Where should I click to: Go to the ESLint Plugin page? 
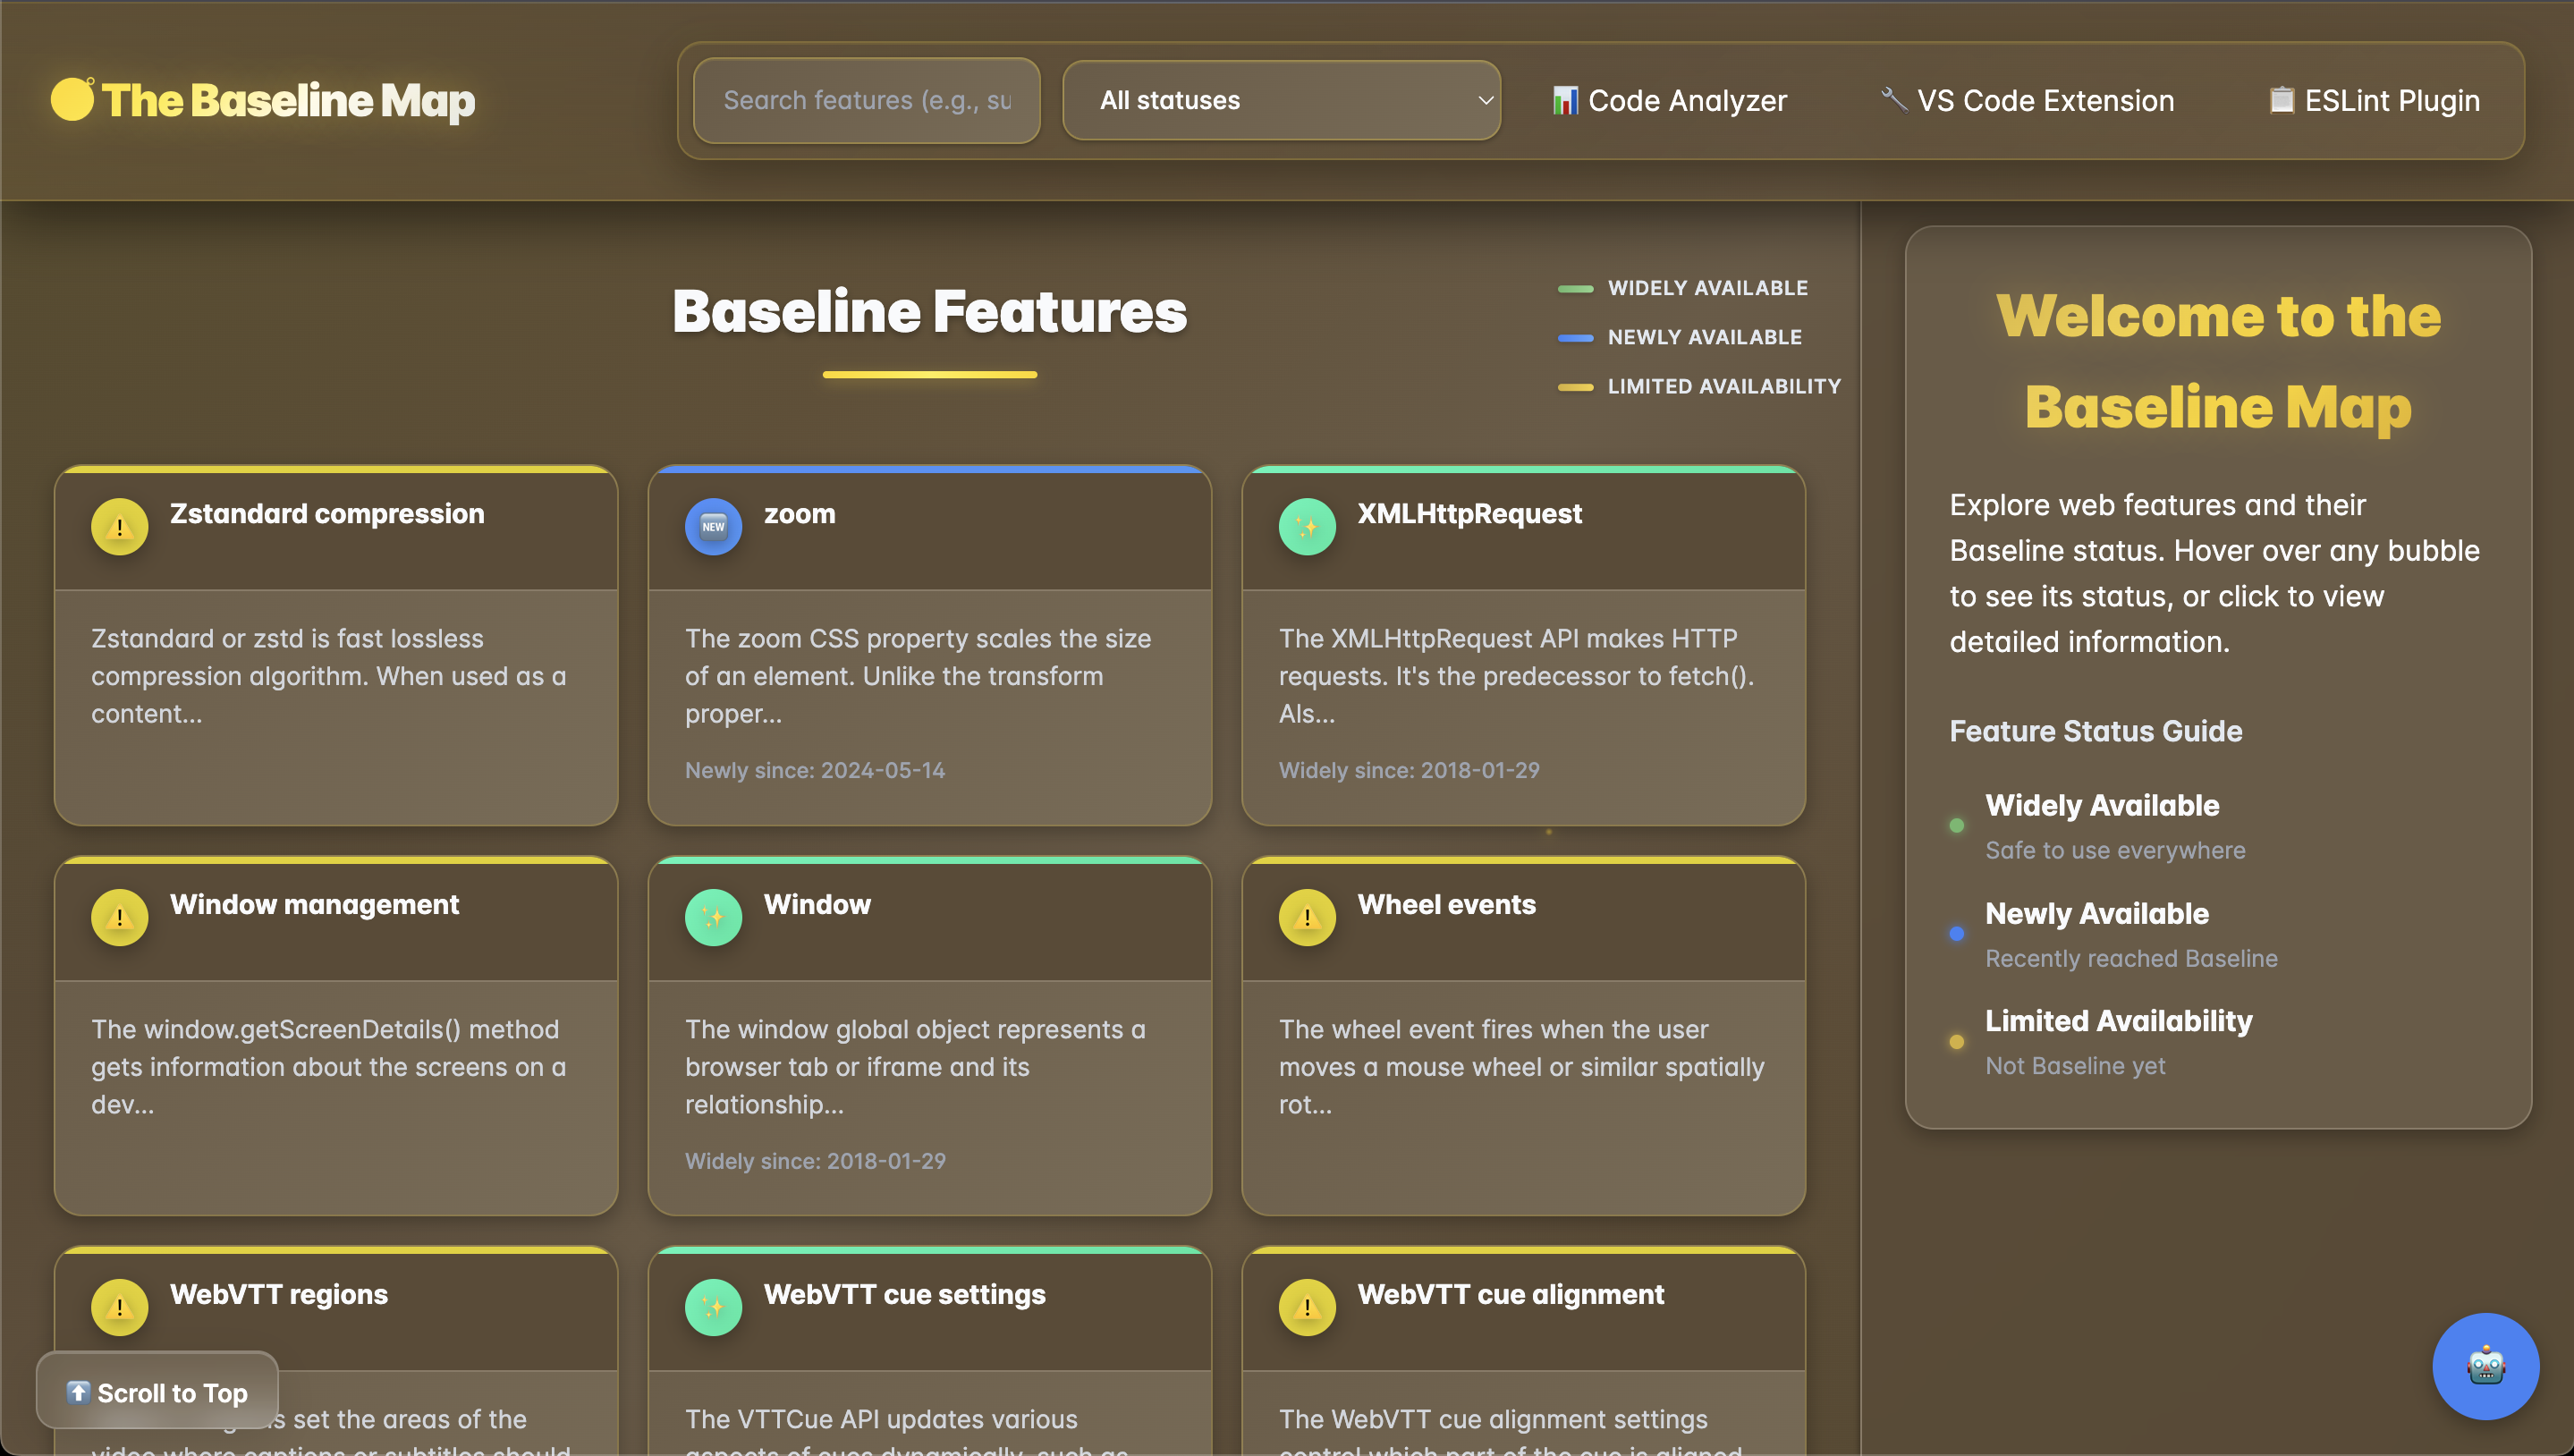2374,100
